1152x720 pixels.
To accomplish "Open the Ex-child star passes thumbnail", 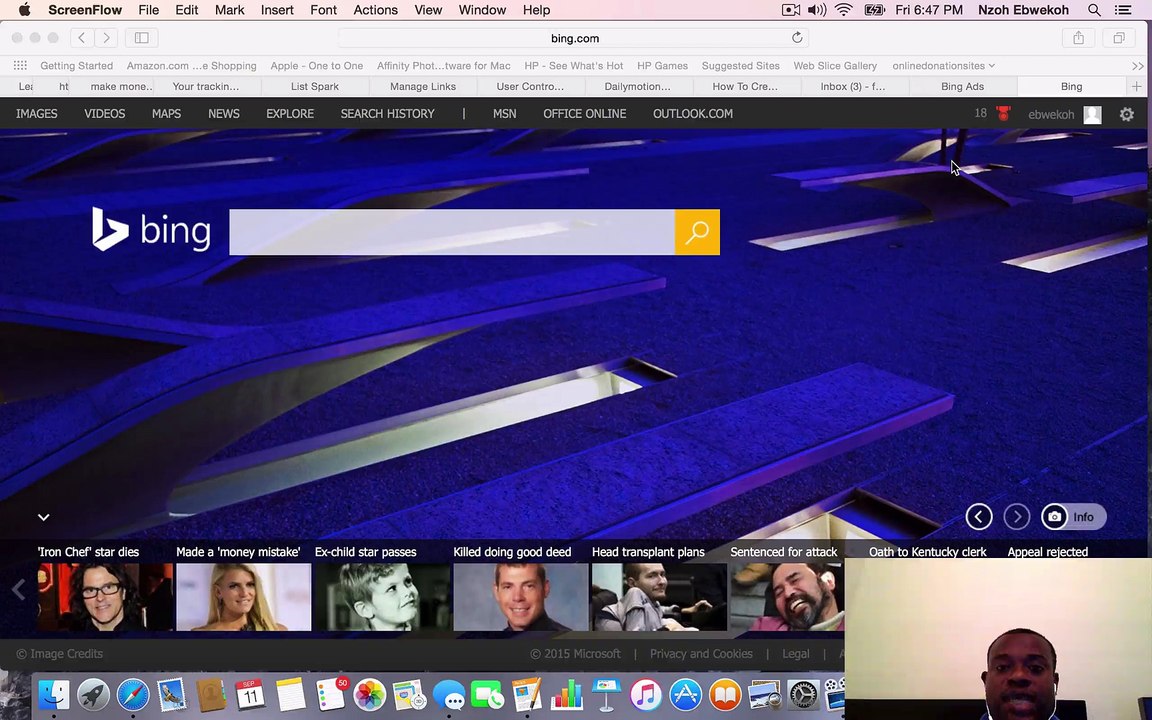I will pyautogui.click(x=382, y=597).
